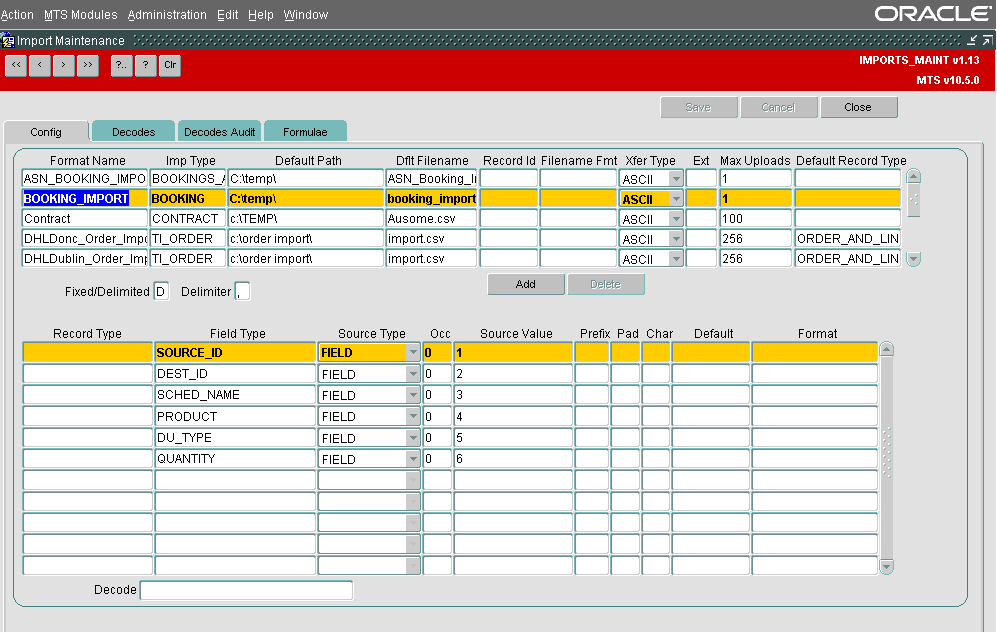Click the c:\TEMP\ default path cell
997x632 pixels.
[x=306, y=219]
